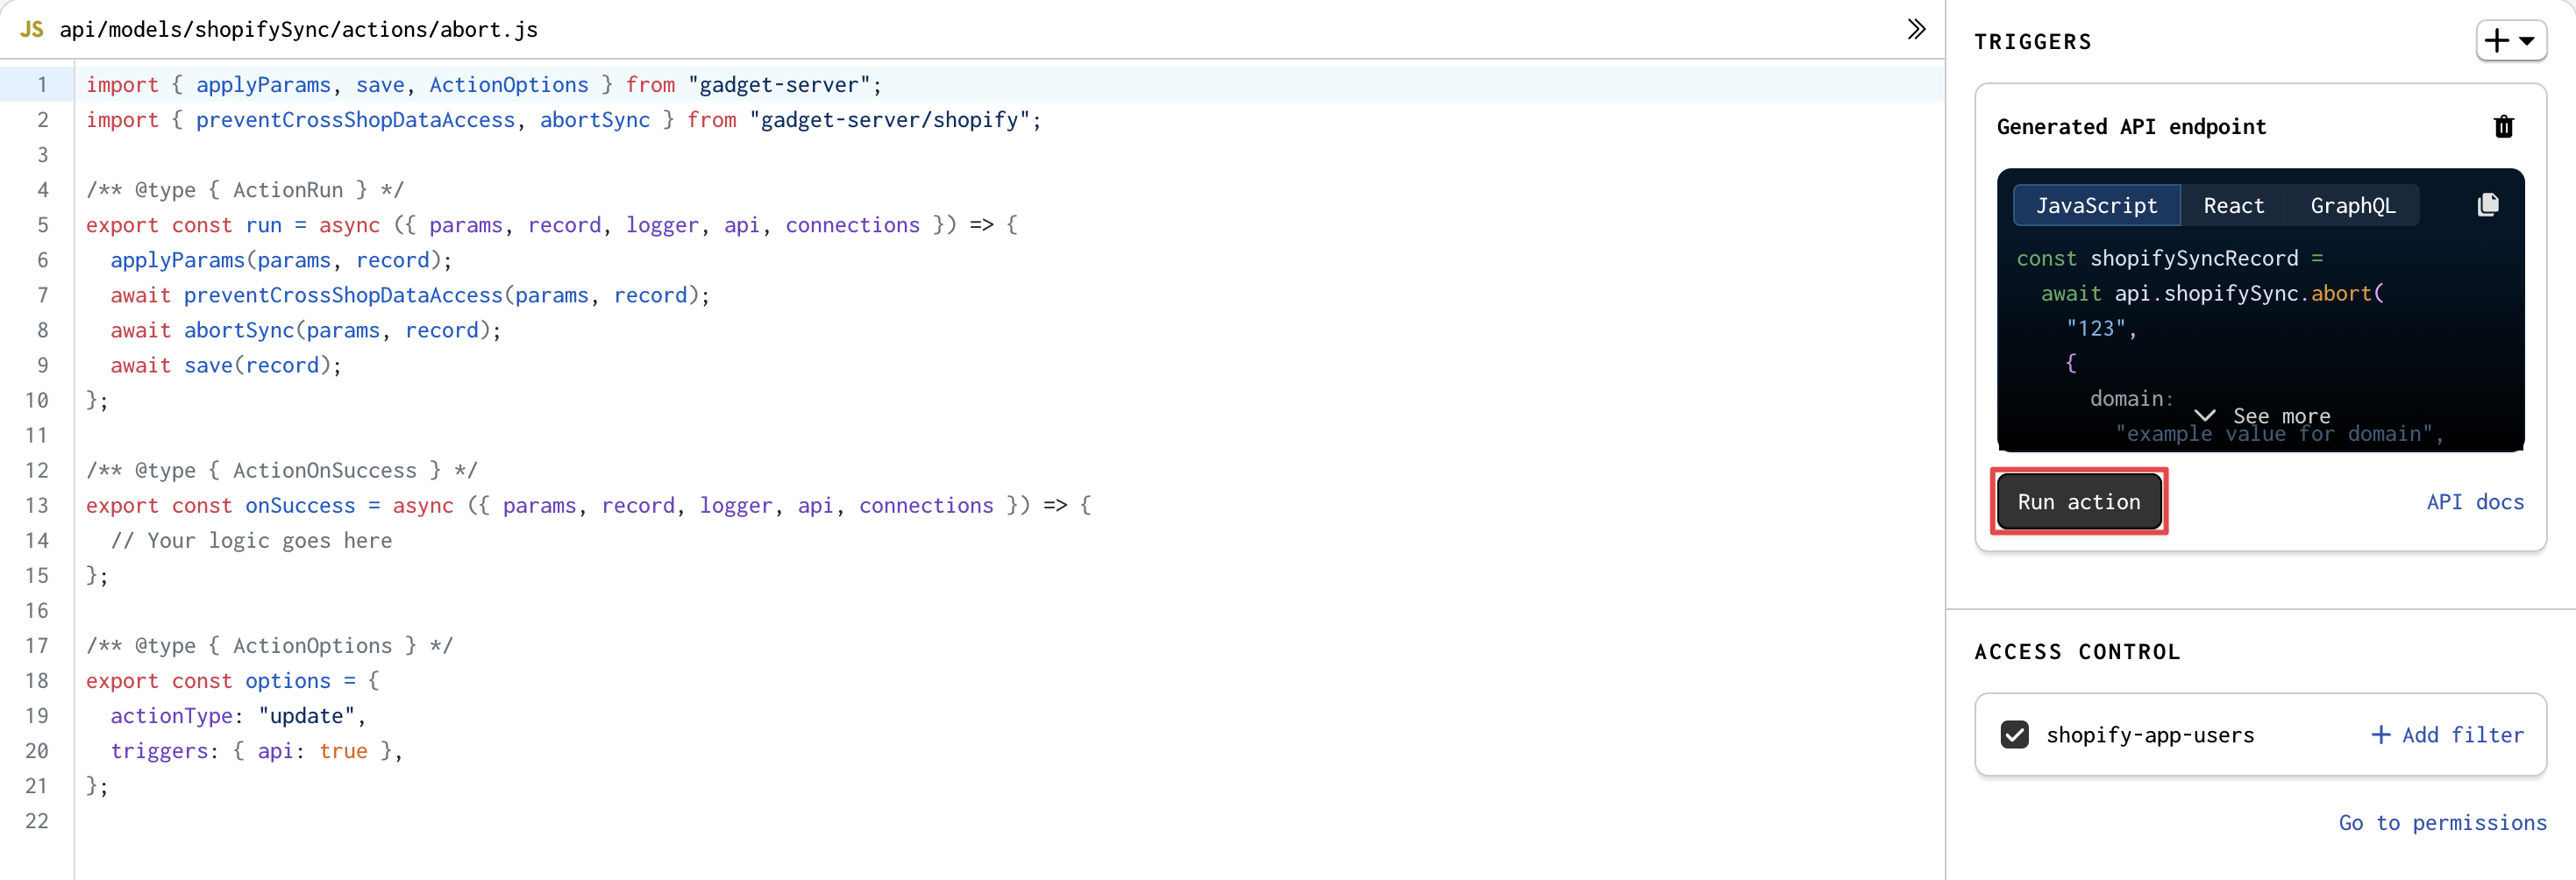Go to permissions page
Viewport: 2576px width, 880px height.
(2442, 822)
